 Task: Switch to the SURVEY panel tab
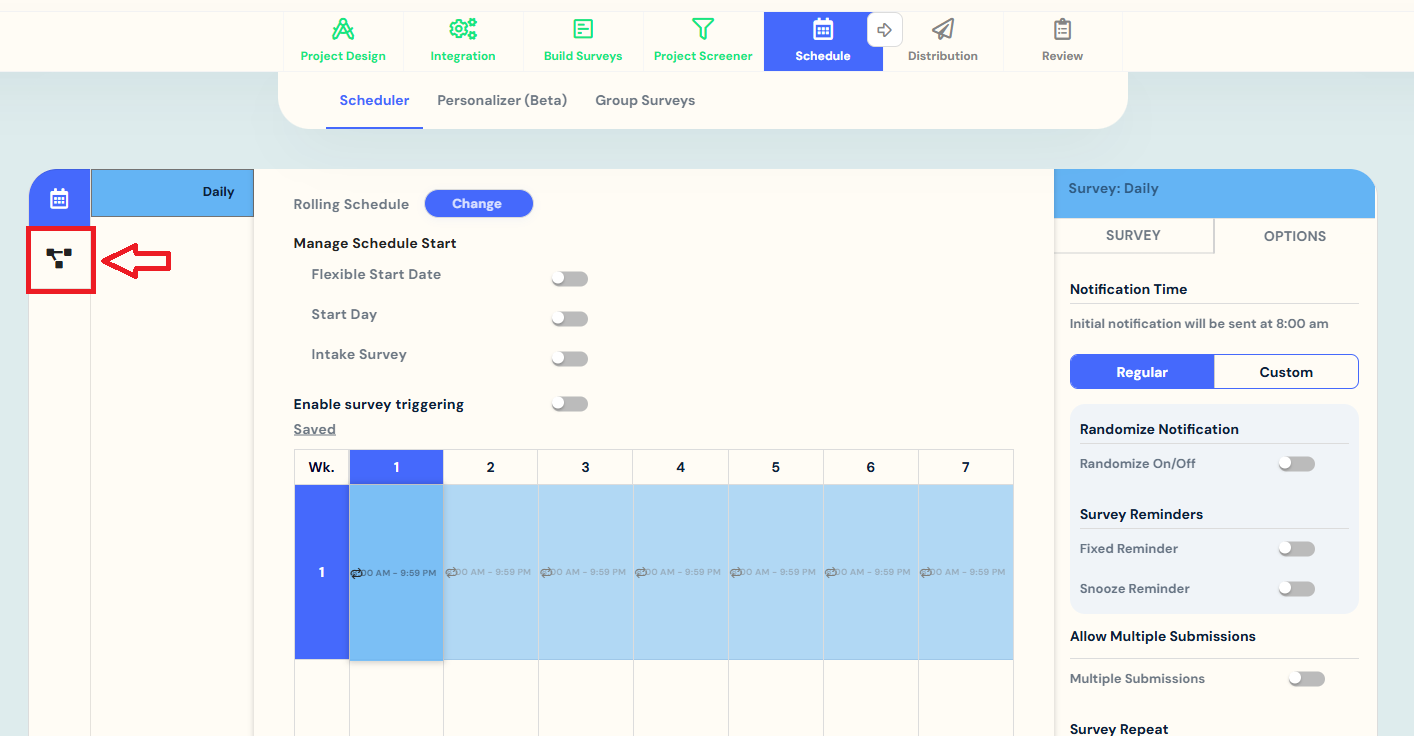(x=1133, y=236)
